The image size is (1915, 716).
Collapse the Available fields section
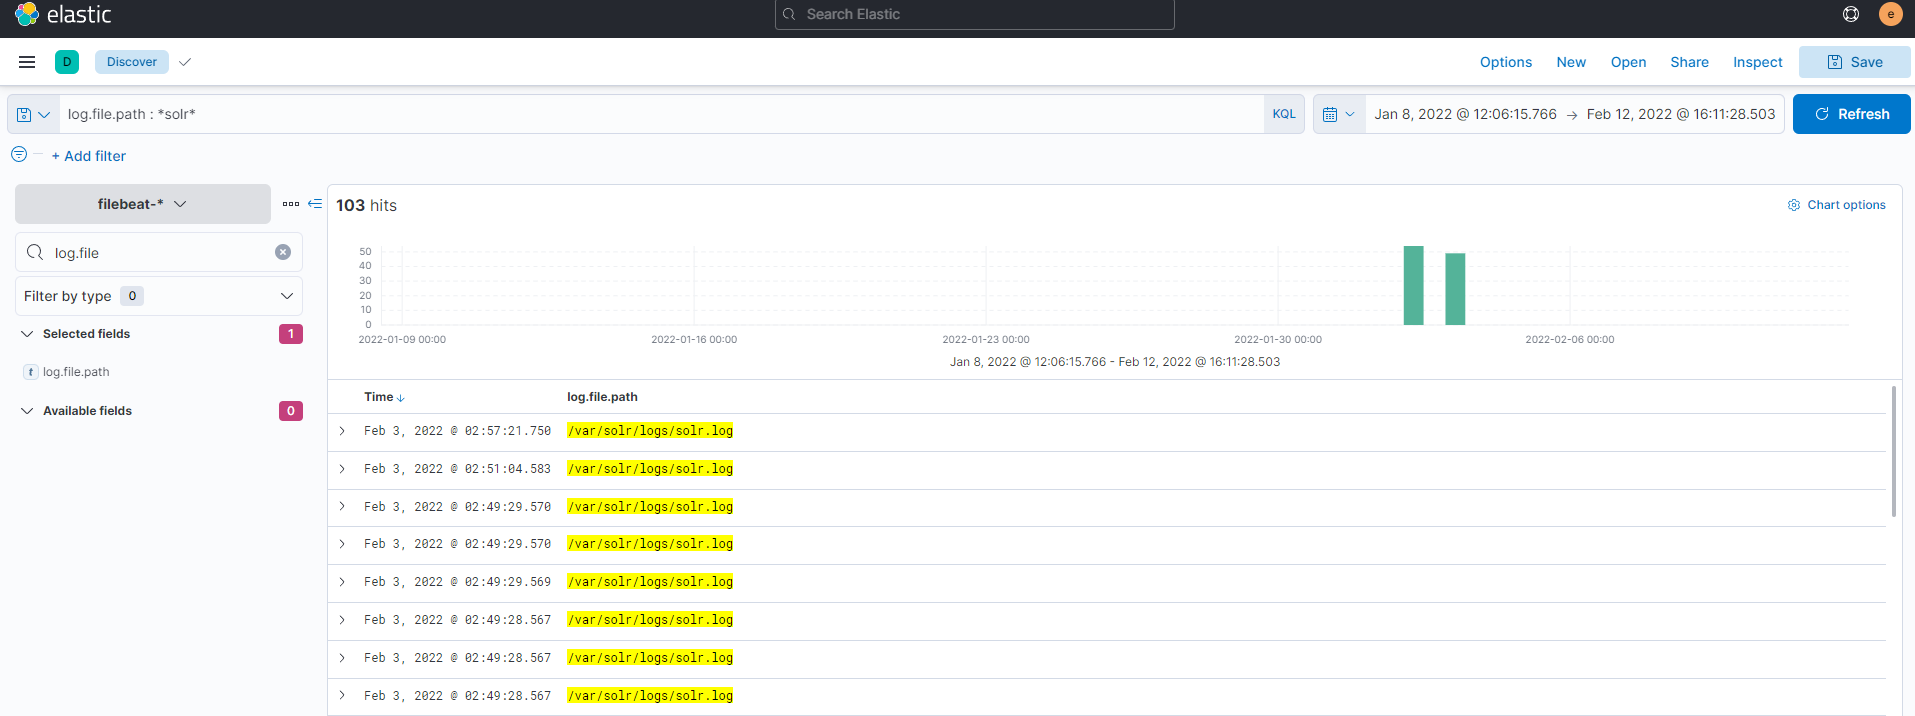[27, 411]
